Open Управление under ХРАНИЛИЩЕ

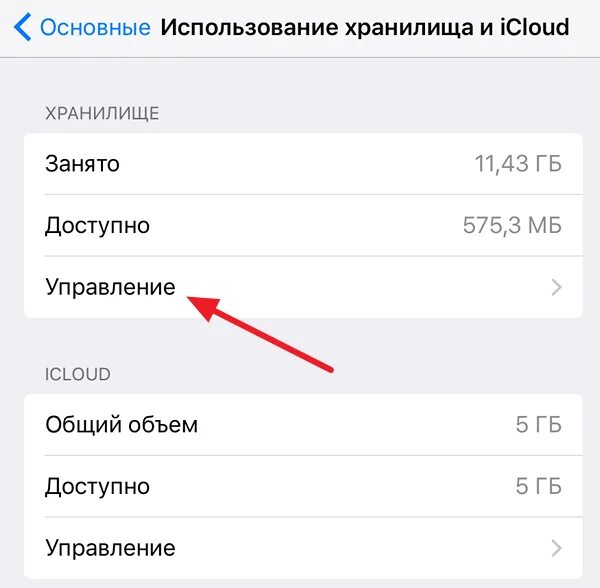(x=303, y=287)
